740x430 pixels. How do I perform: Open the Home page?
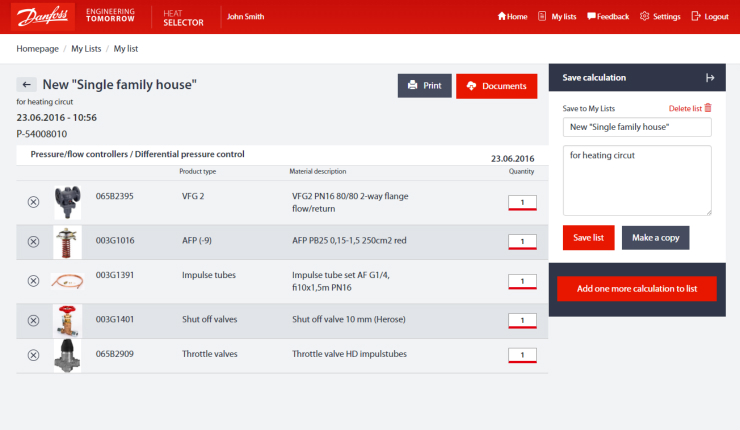coord(511,17)
